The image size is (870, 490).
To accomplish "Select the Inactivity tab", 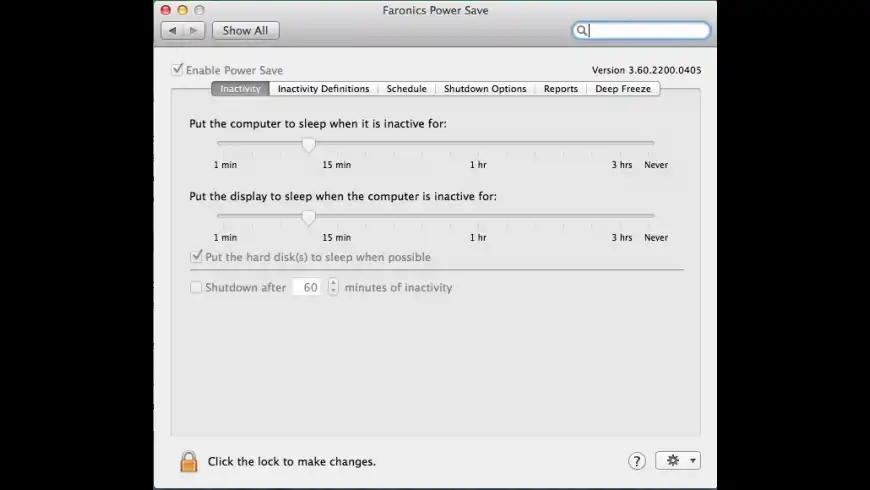I will [240, 89].
